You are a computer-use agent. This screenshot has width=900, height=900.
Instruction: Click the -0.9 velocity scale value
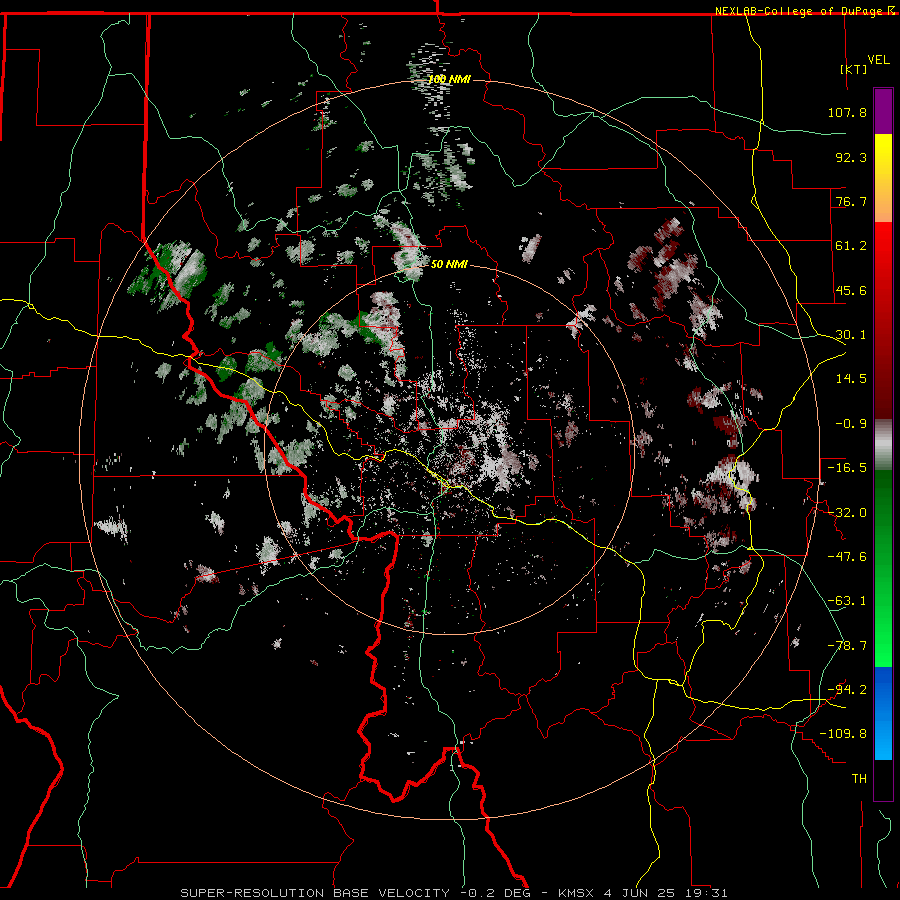[851, 424]
